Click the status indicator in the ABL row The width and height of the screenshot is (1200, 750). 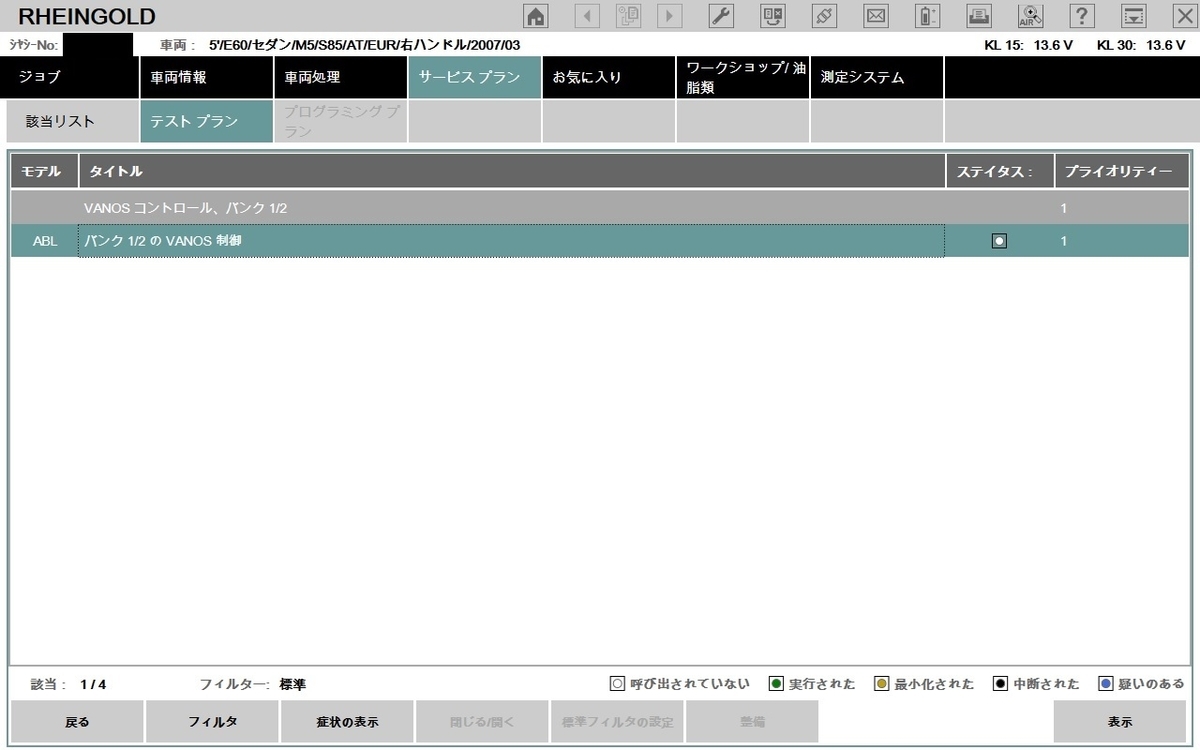pos(999,241)
